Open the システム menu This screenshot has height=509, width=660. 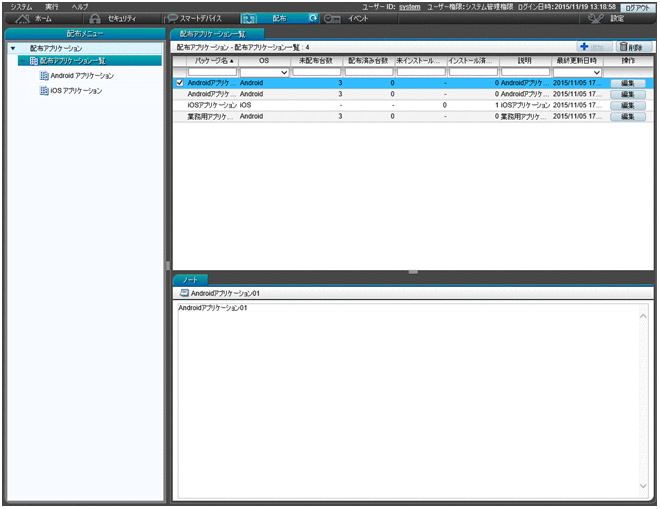21,6
